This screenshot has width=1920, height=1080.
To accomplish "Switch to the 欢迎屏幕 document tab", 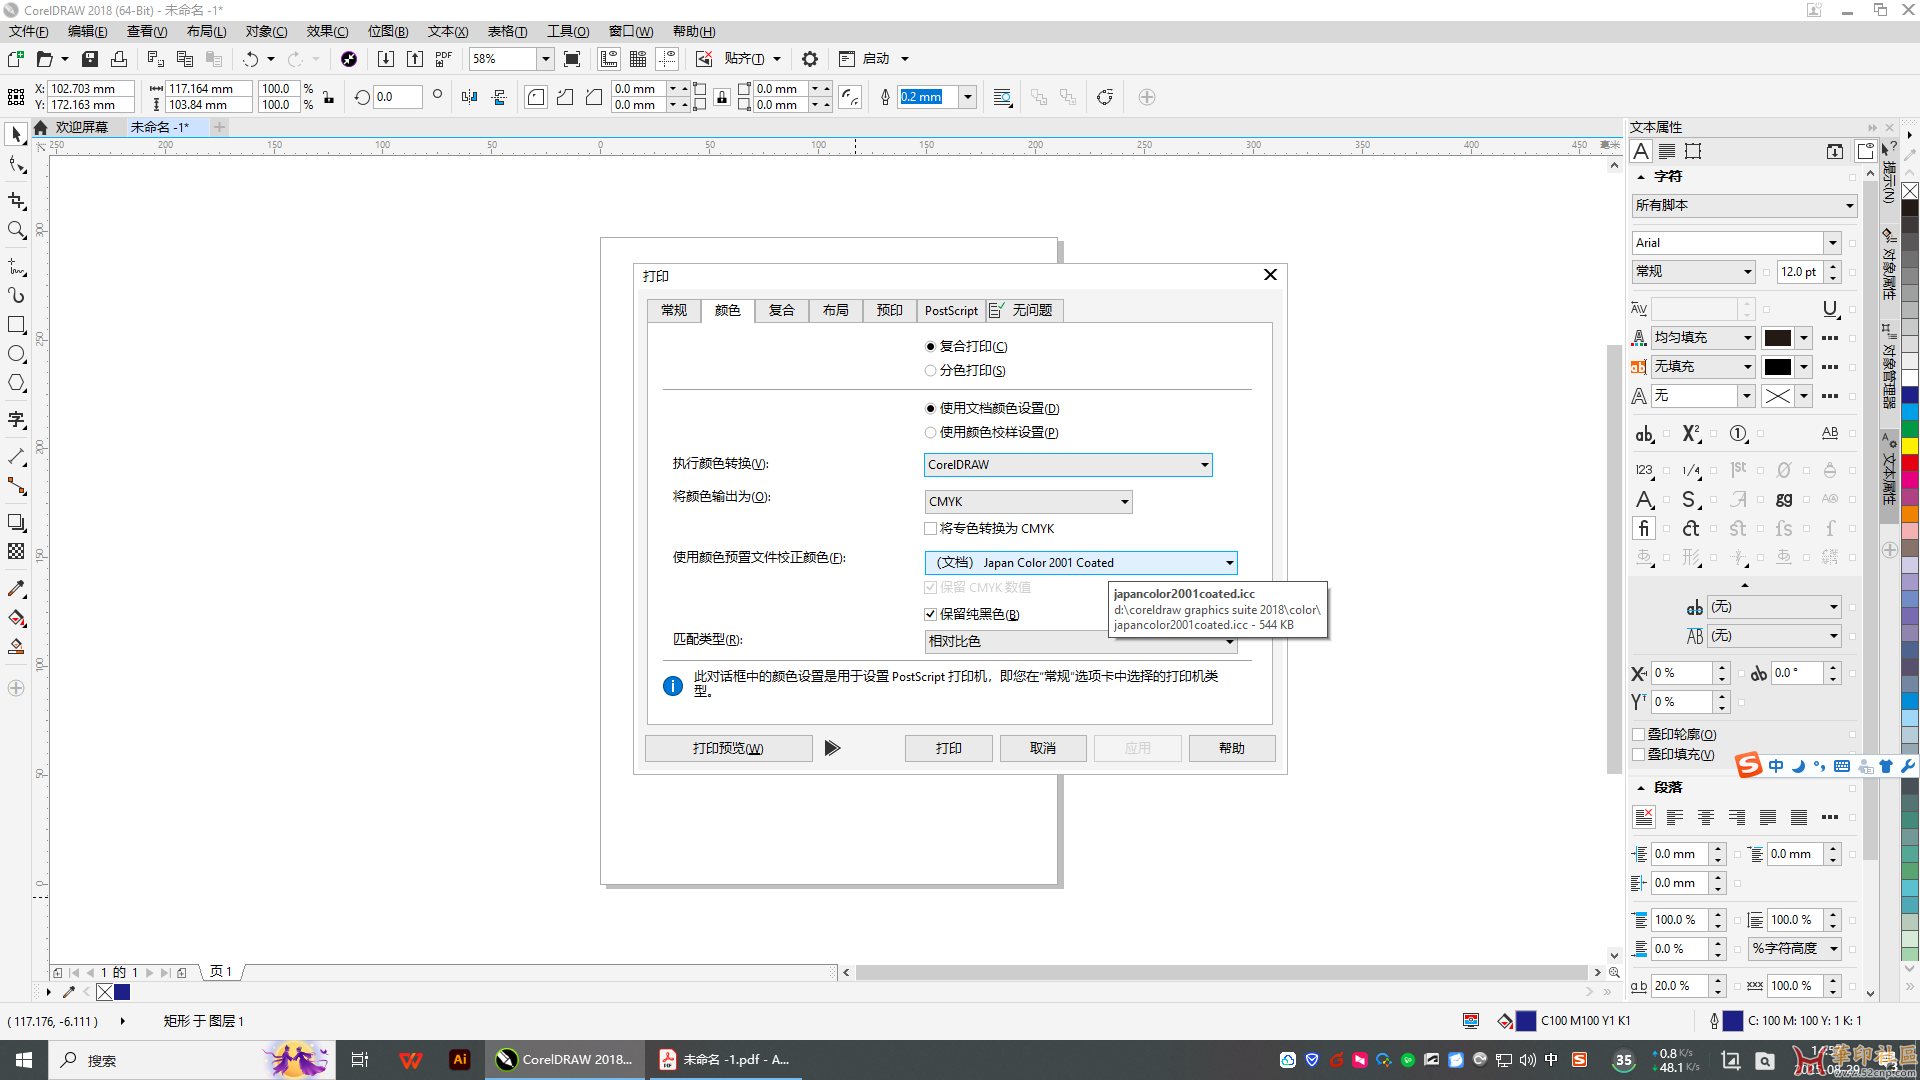I will (x=81, y=127).
